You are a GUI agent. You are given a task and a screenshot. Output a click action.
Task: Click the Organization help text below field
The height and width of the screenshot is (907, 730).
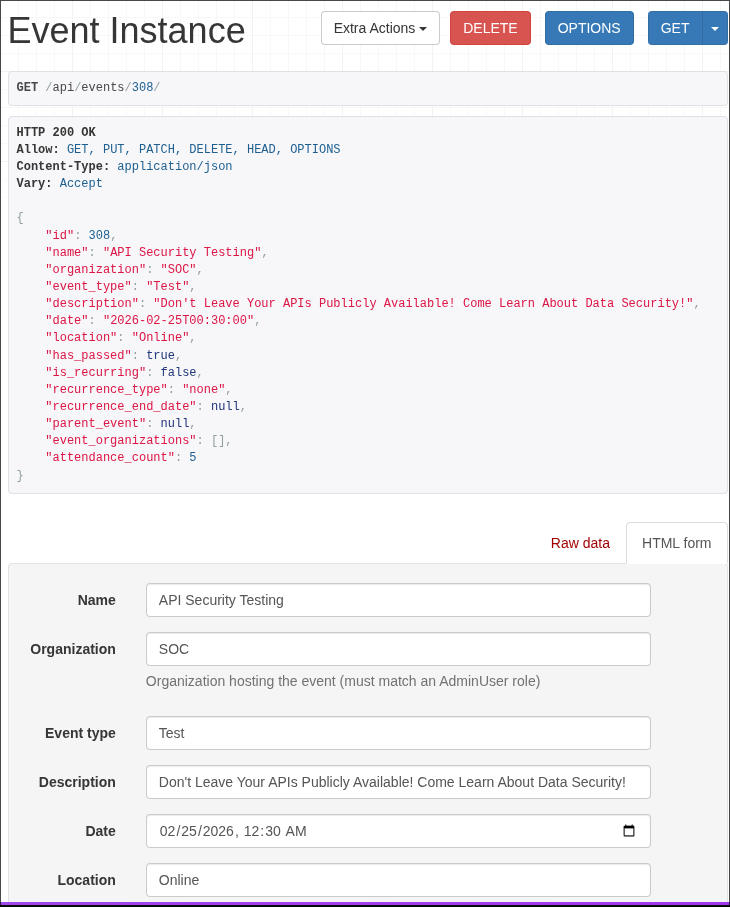[x=343, y=681]
